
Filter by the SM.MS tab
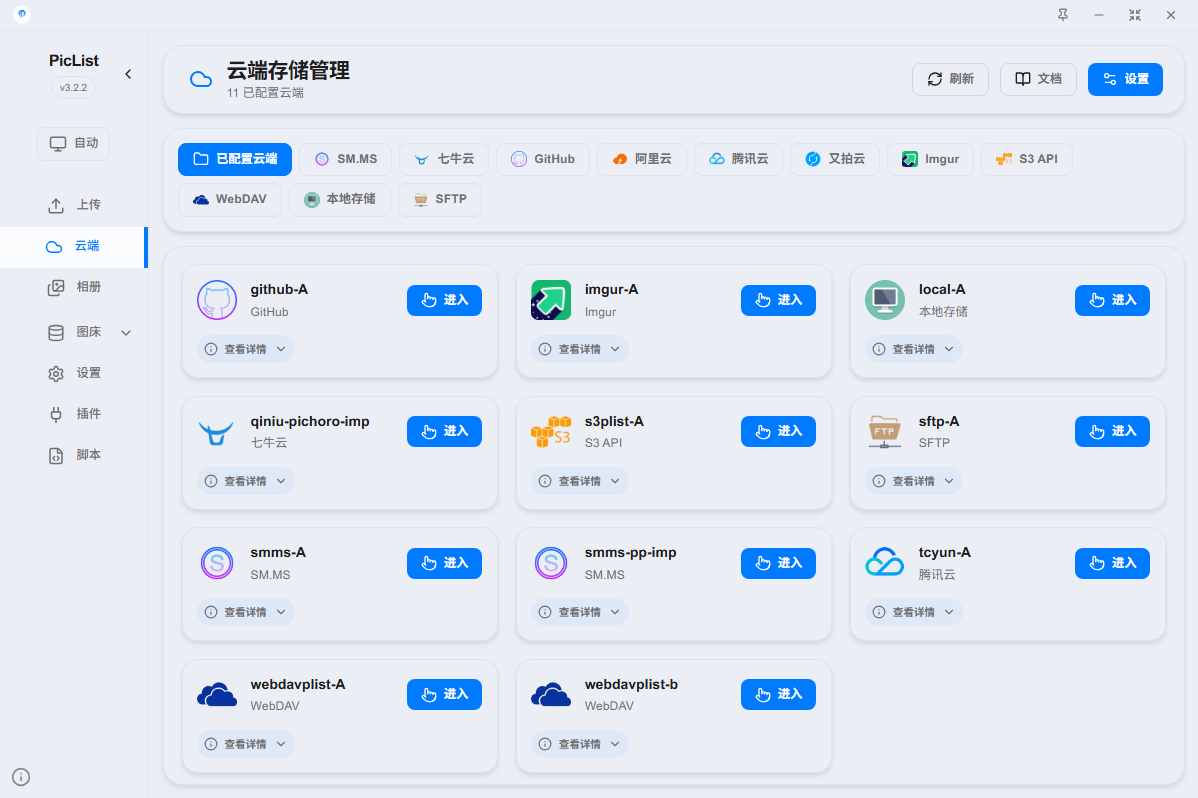click(345, 159)
